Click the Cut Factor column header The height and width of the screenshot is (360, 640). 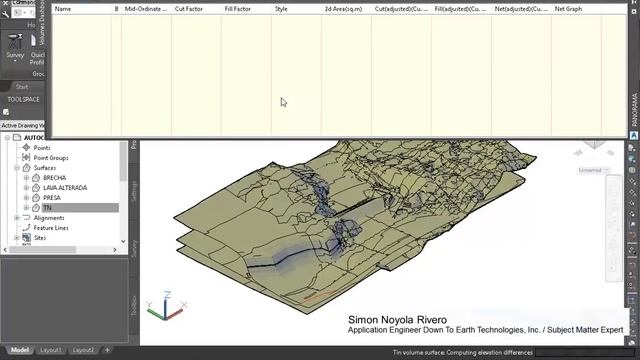click(x=196, y=9)
